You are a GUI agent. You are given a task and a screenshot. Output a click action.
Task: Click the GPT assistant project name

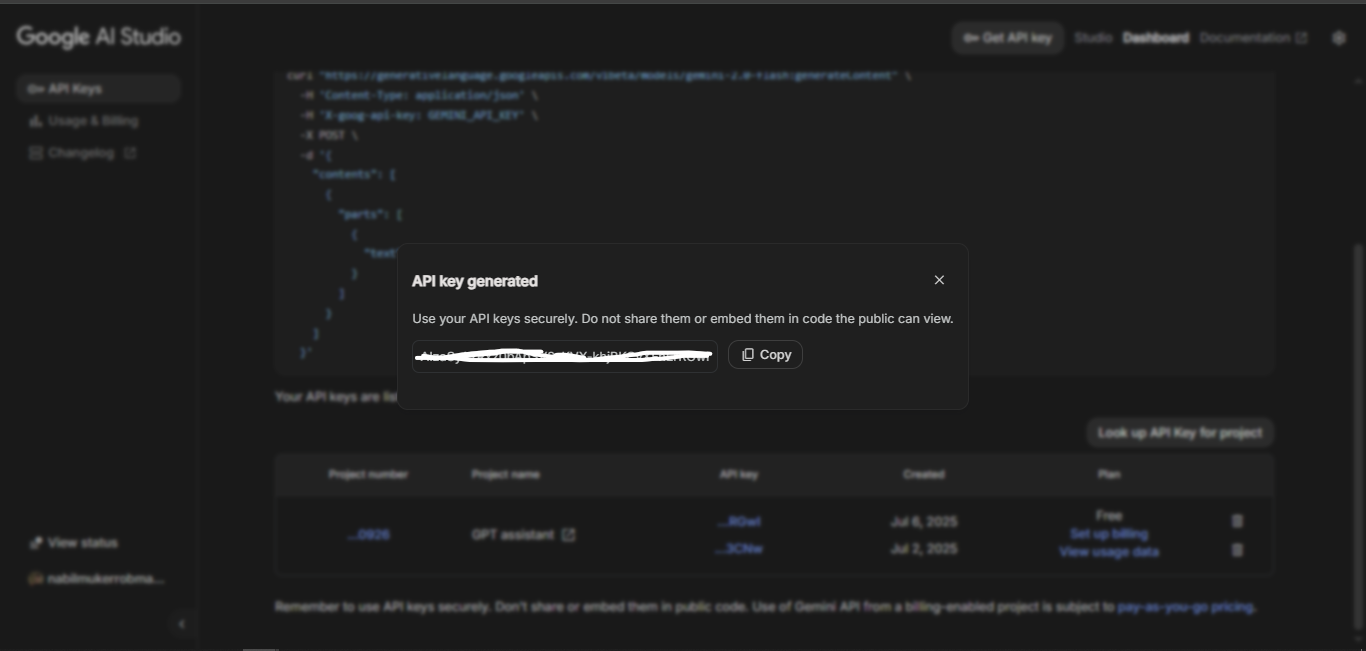(x=513, y=535)
